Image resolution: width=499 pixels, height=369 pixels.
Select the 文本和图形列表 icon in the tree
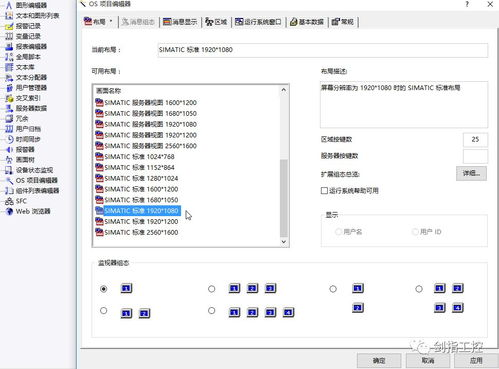pos(9,15)
